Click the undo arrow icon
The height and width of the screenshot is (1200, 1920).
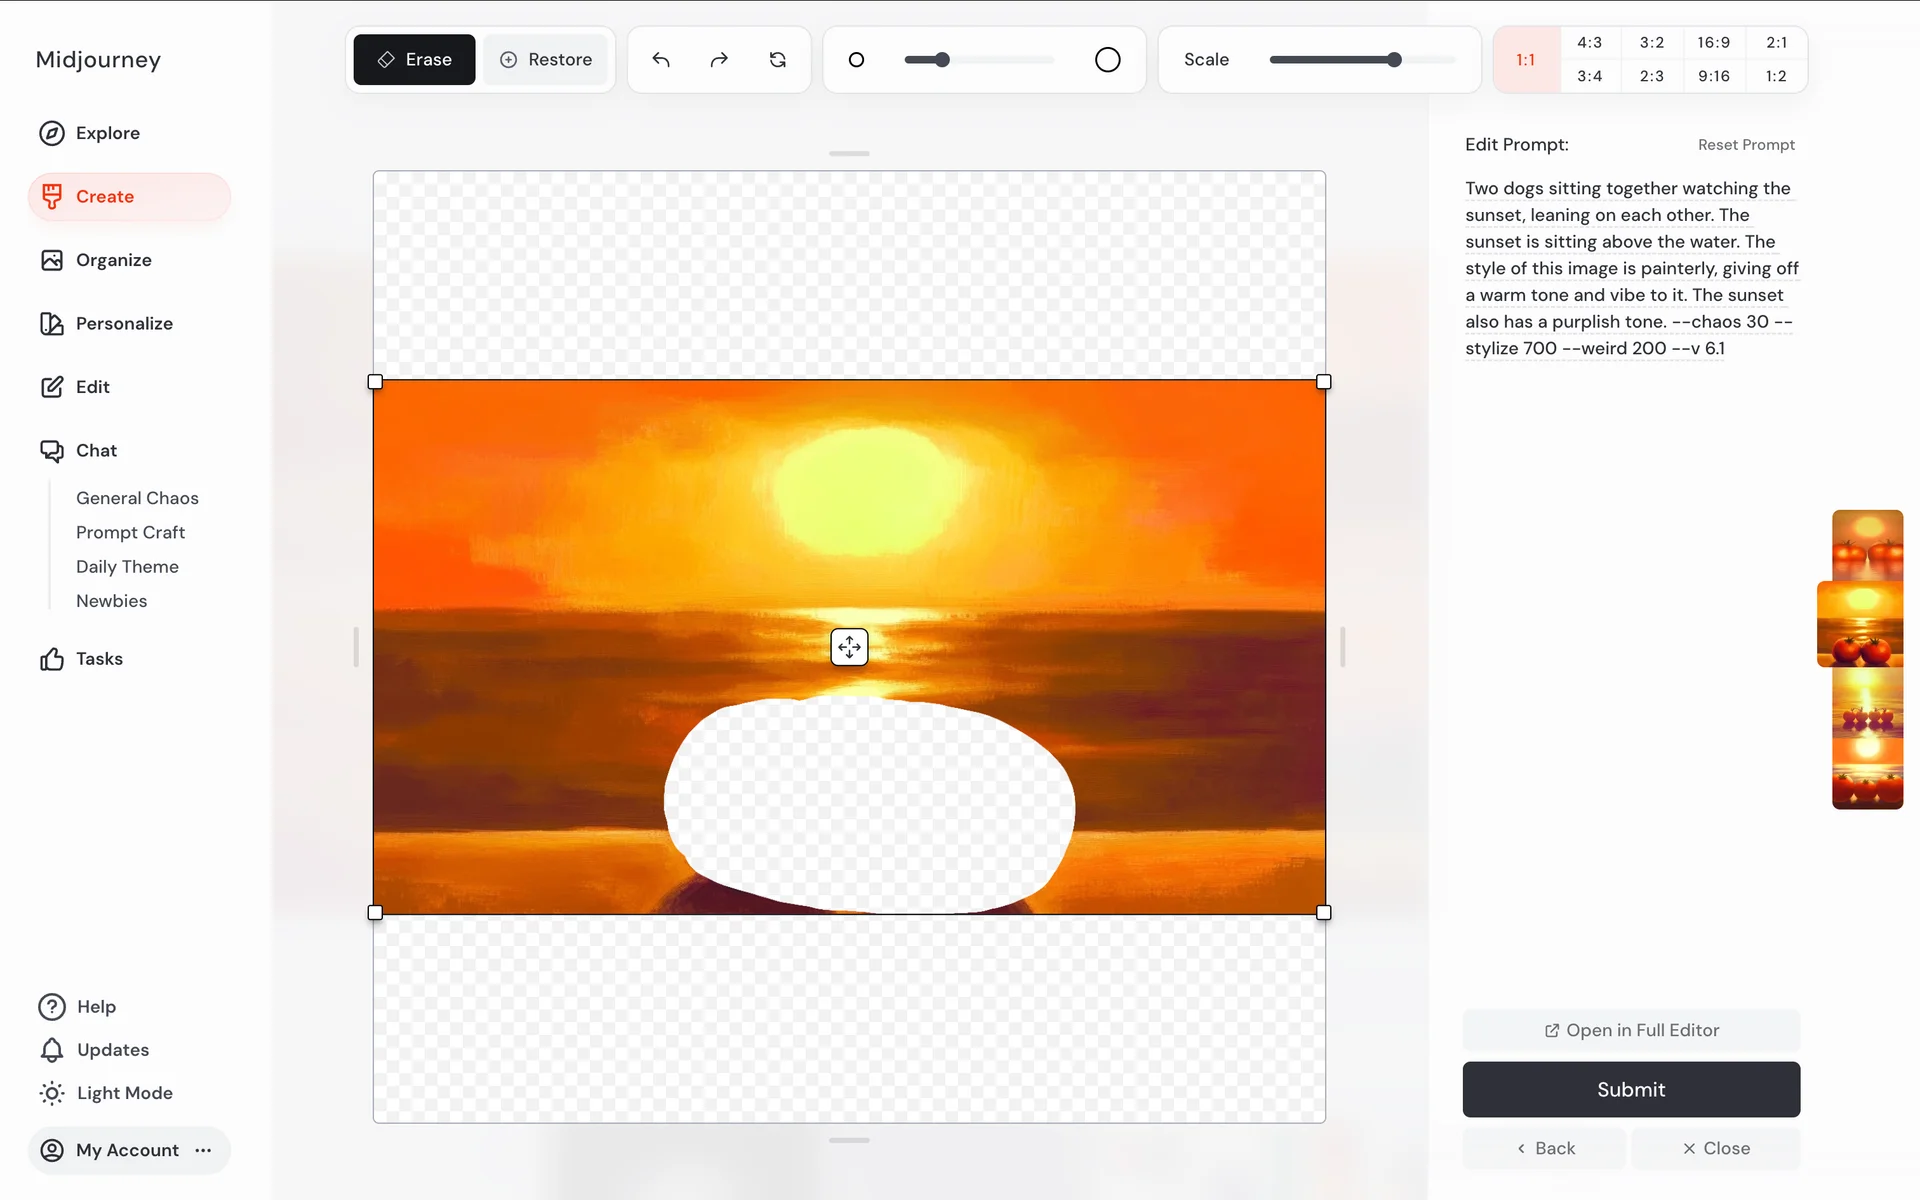(661, 60)
